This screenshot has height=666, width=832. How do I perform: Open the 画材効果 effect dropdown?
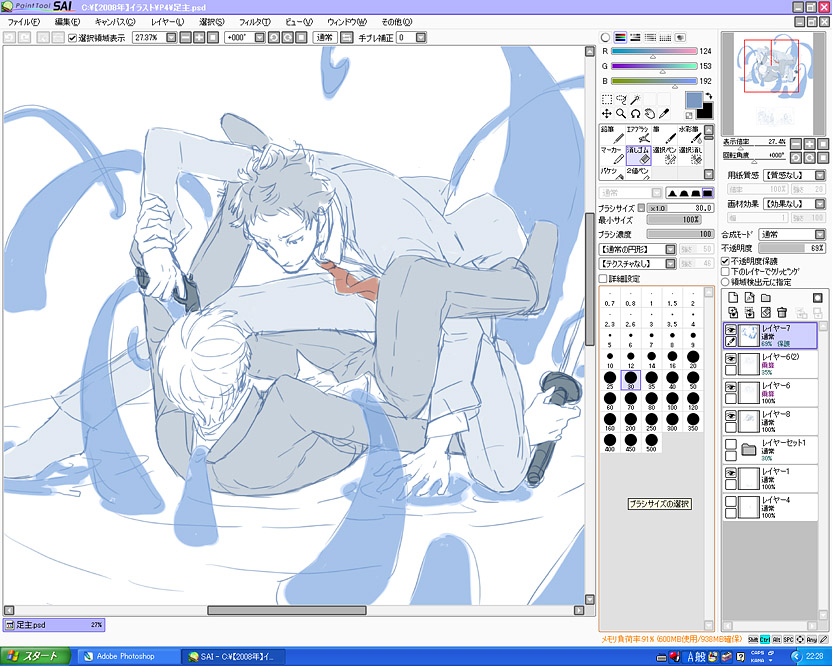pos(820,204)
